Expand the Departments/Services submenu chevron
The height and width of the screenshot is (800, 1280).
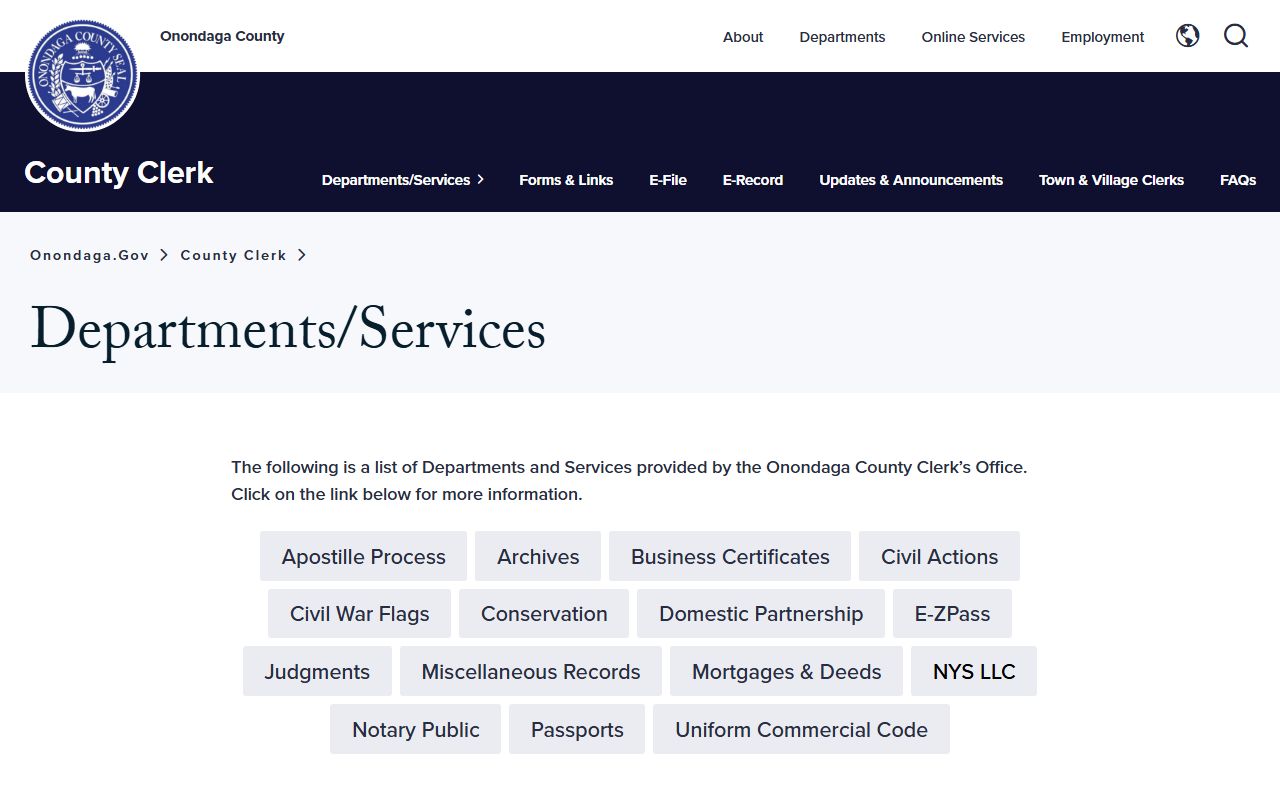481,180
